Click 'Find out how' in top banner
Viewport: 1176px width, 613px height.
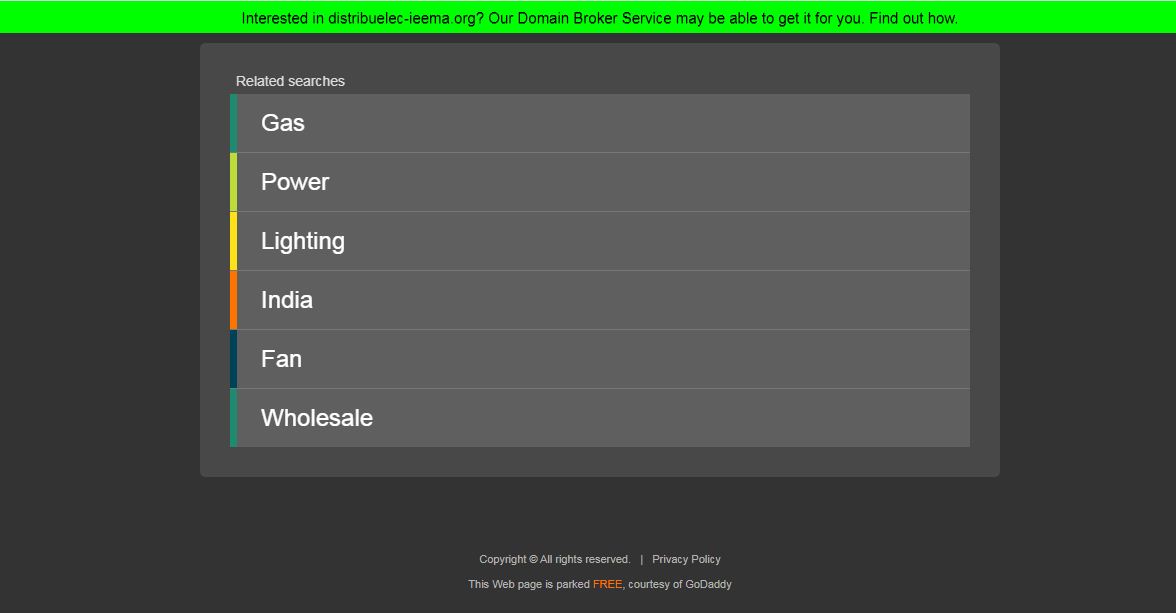[912, 18]
